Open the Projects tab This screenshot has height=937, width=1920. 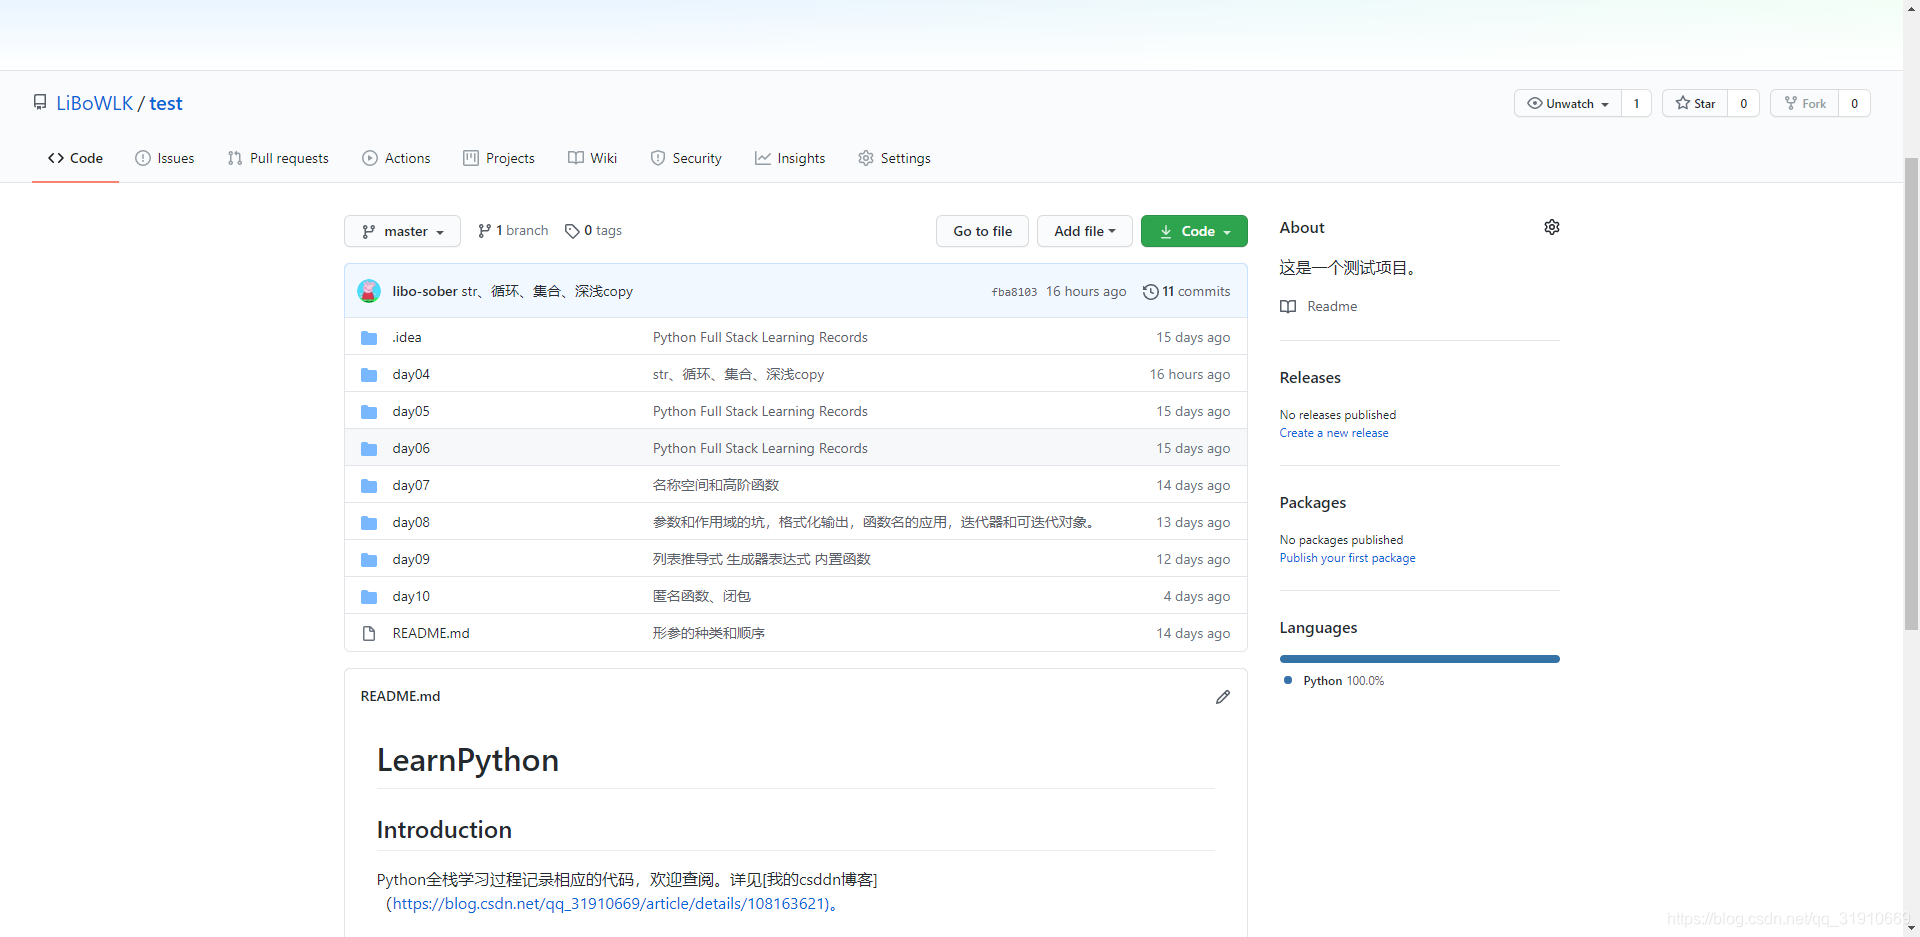499,158
